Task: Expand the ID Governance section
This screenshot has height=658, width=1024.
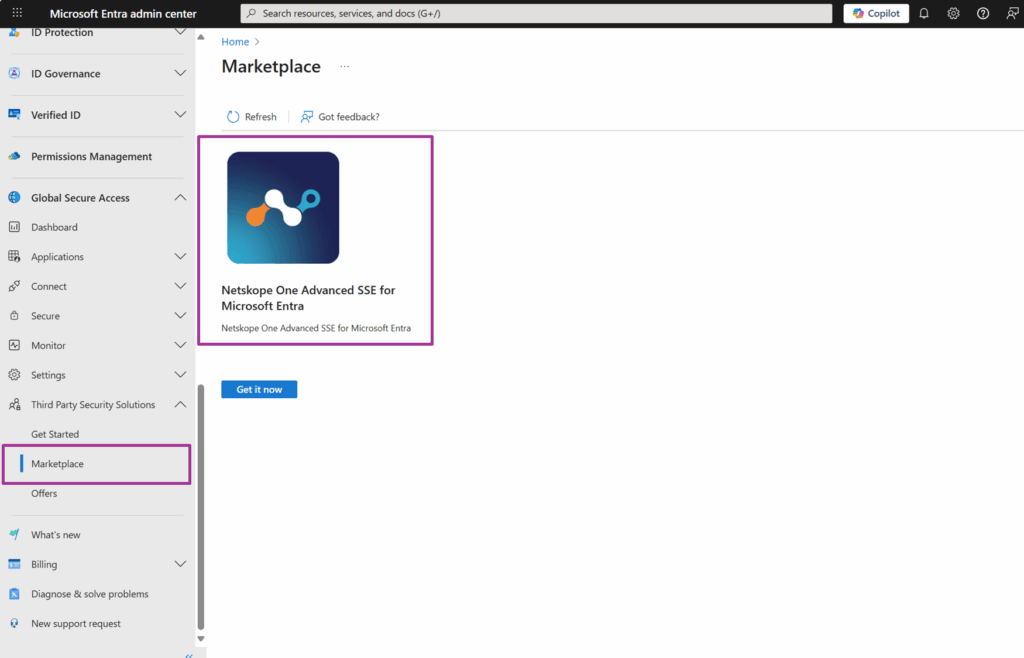Action: click(x=180, y=74)
